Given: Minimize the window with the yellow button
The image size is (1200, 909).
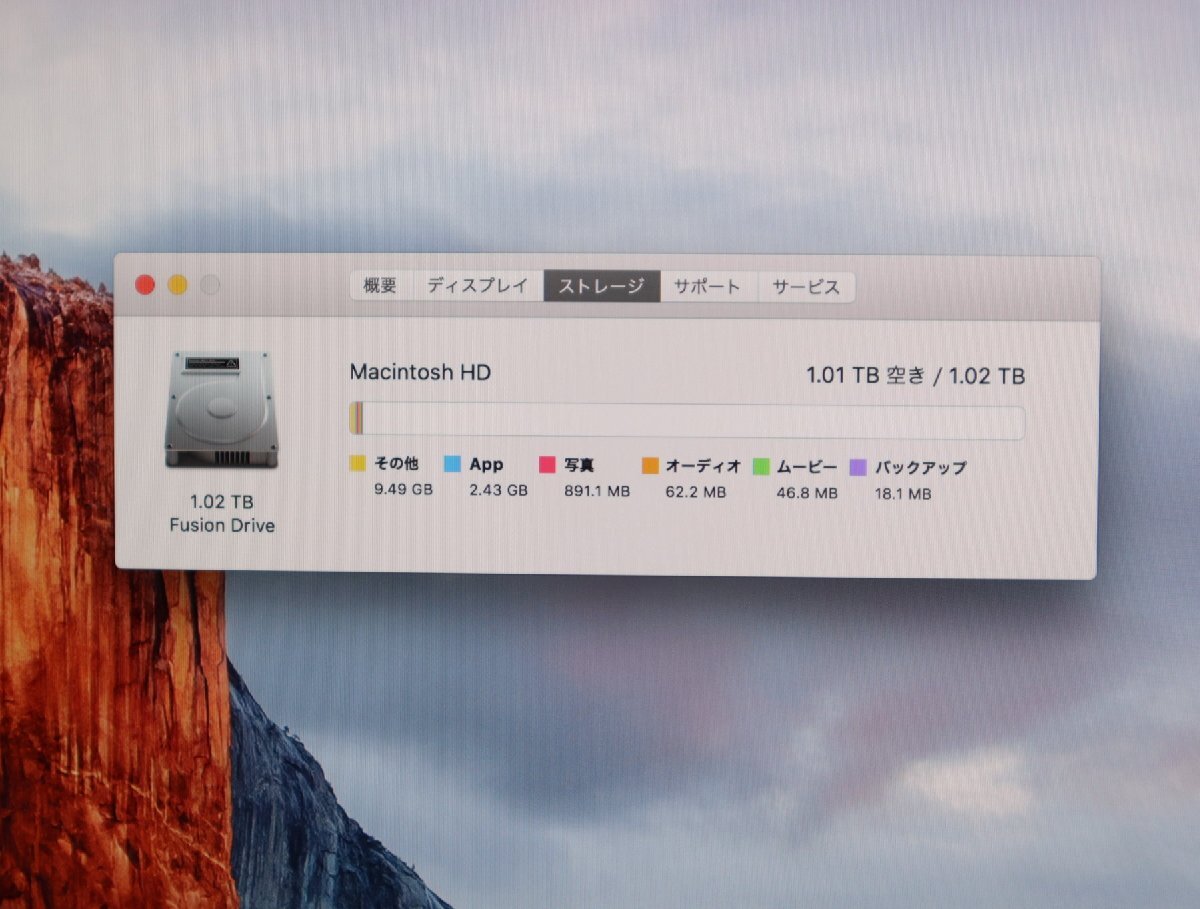Looking at the screenshot, I should pos(177,285).
